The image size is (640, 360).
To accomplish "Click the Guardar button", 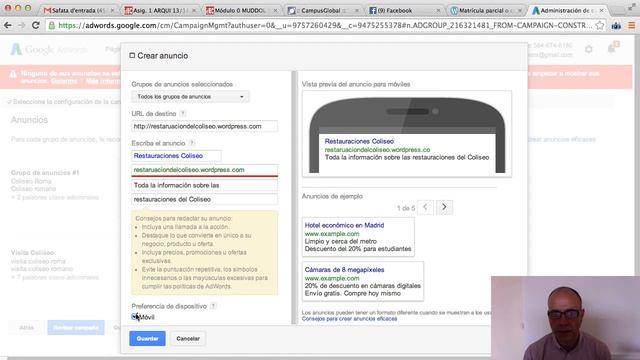I will pyautogui.click(x=147, y=338).
